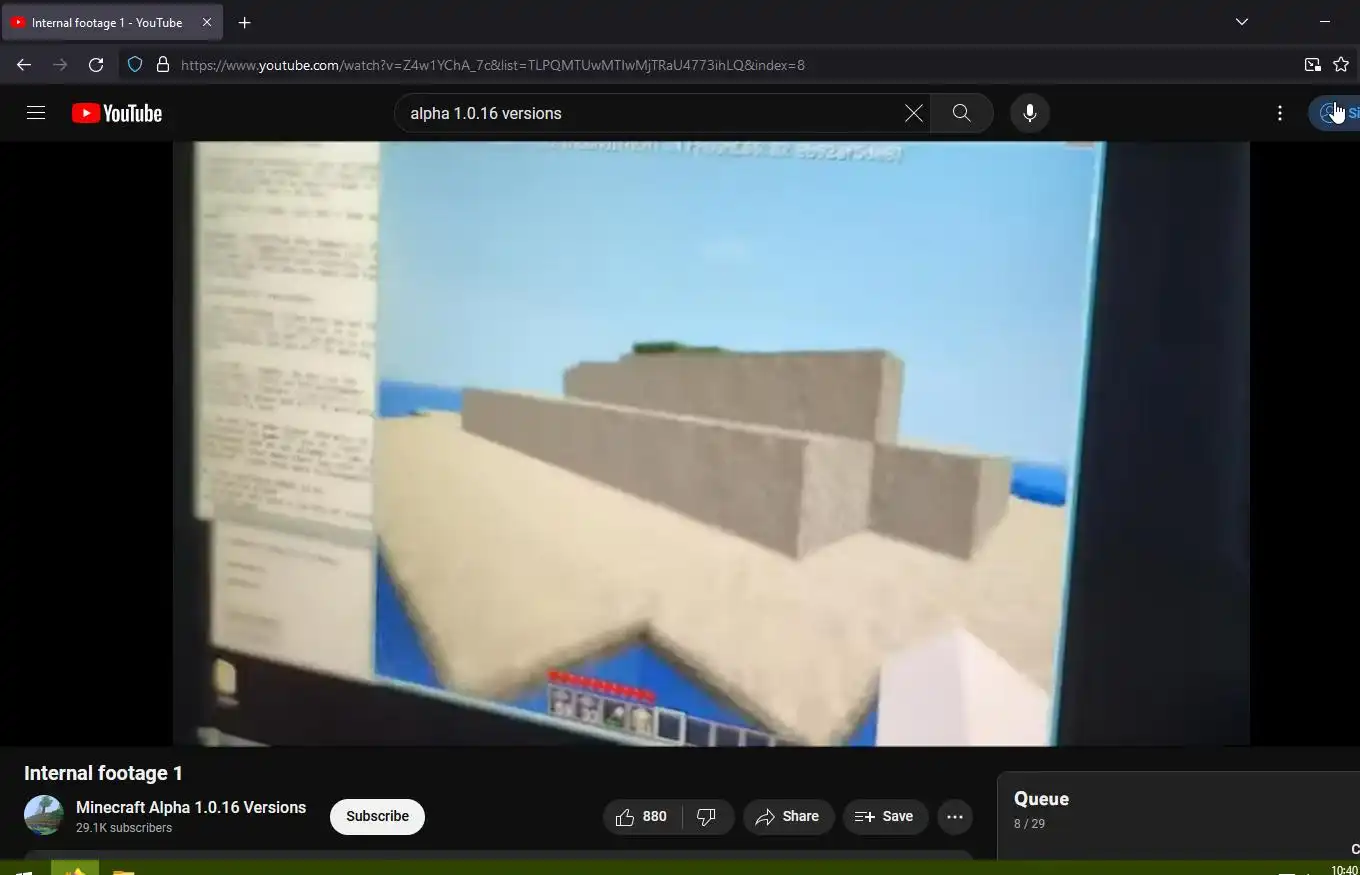Start voice search with the microphone
The width and height of the screenshot is (1360, 875).
pos(1029,113)
